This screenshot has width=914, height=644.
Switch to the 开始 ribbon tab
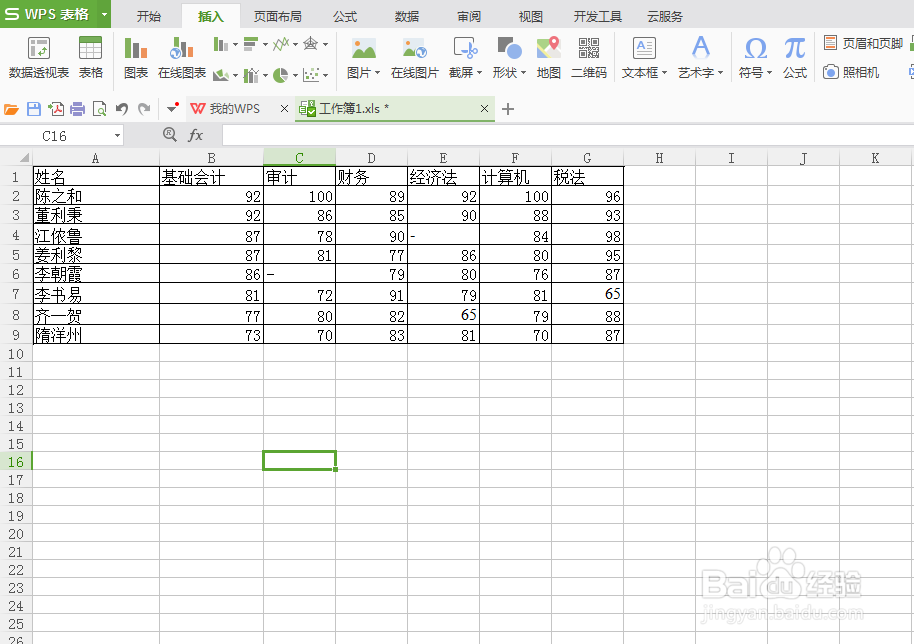click(x=148, y=16)
